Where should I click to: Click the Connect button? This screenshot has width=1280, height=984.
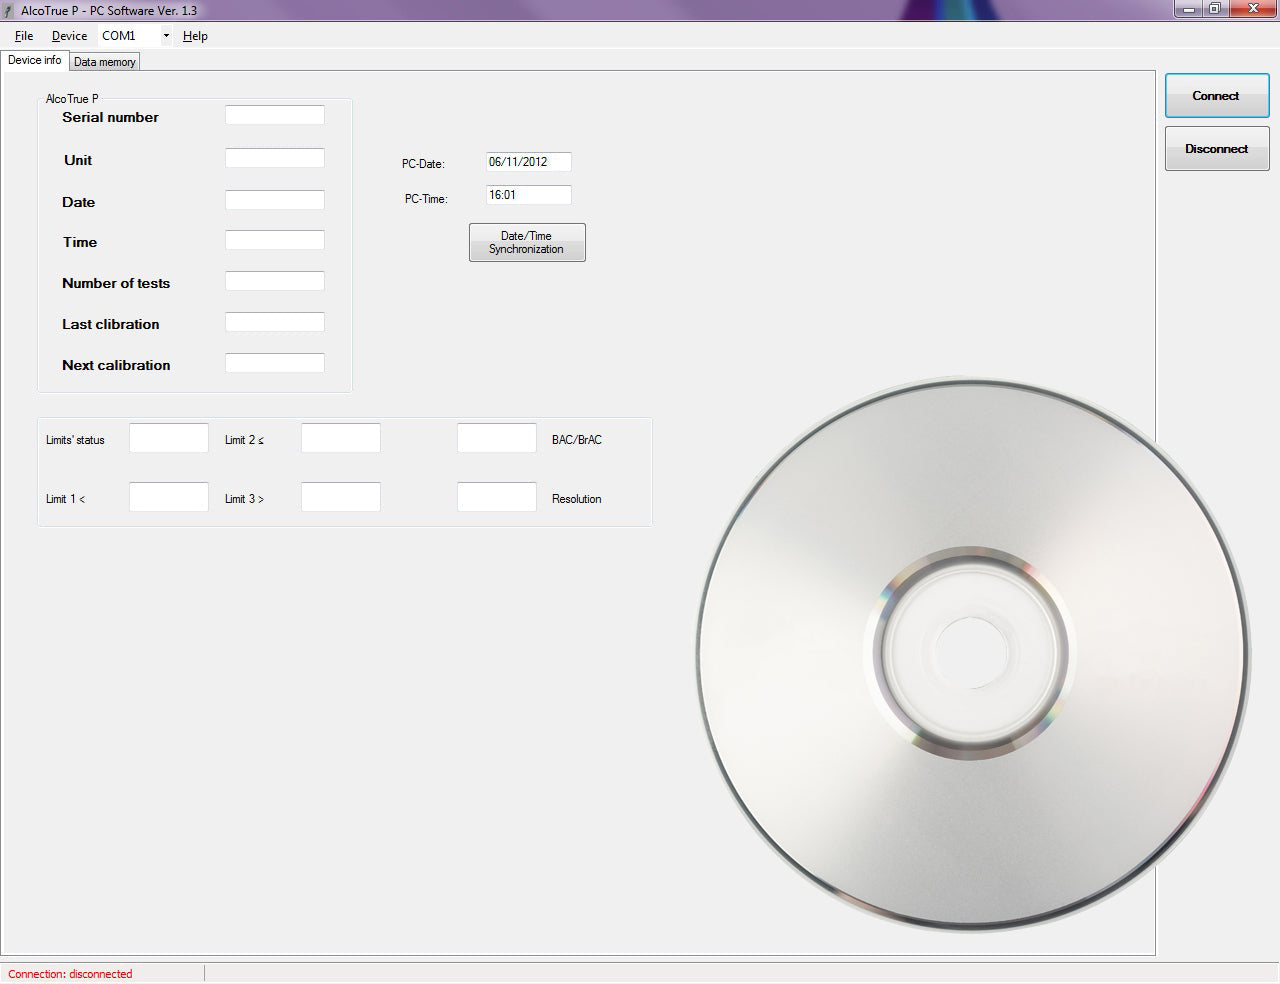click(x=1216, y=95)
